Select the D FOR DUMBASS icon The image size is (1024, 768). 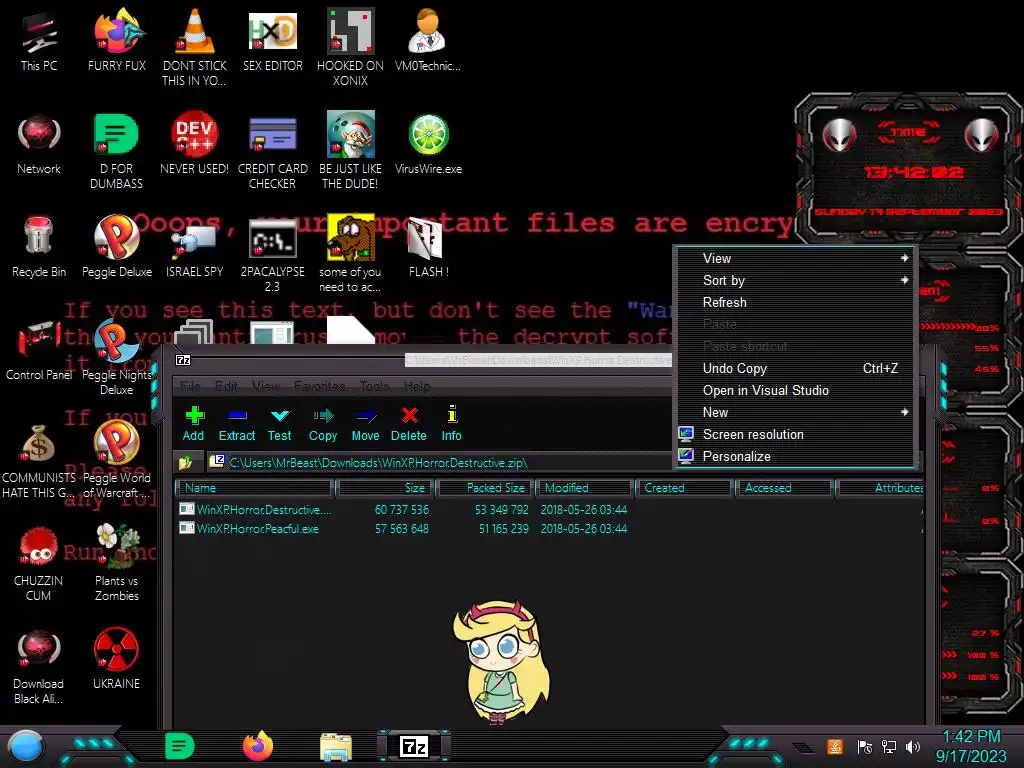tap(116, 152)
